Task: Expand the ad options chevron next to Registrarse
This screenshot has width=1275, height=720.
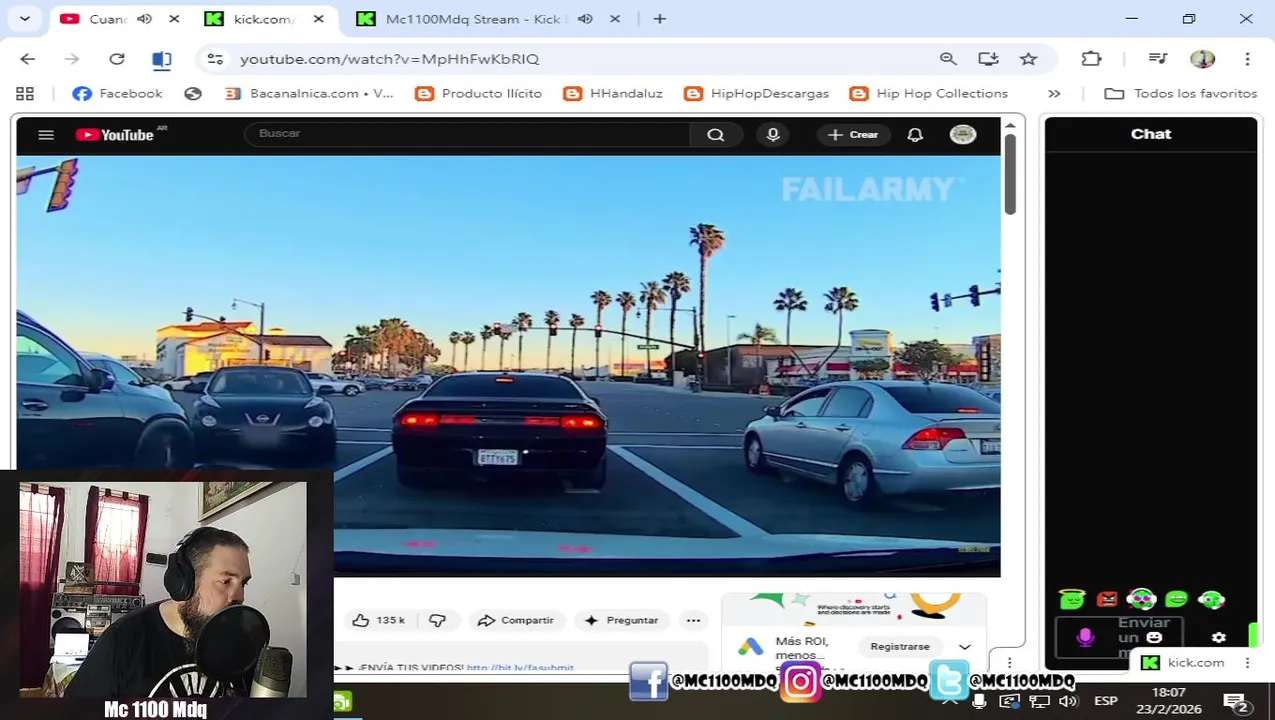Action: coord(965,647)
